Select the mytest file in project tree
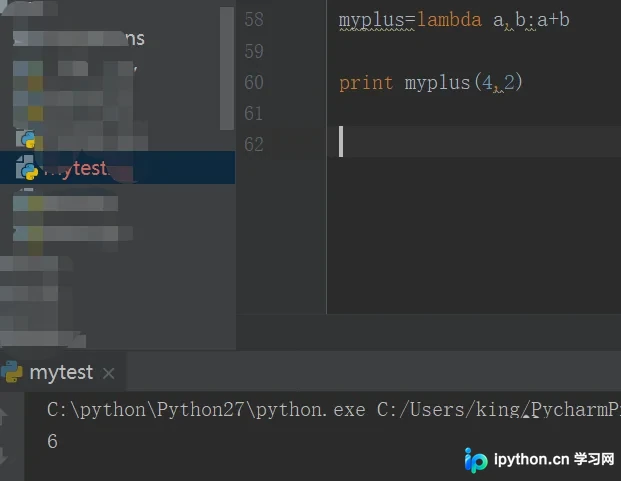 click(117, 168)
